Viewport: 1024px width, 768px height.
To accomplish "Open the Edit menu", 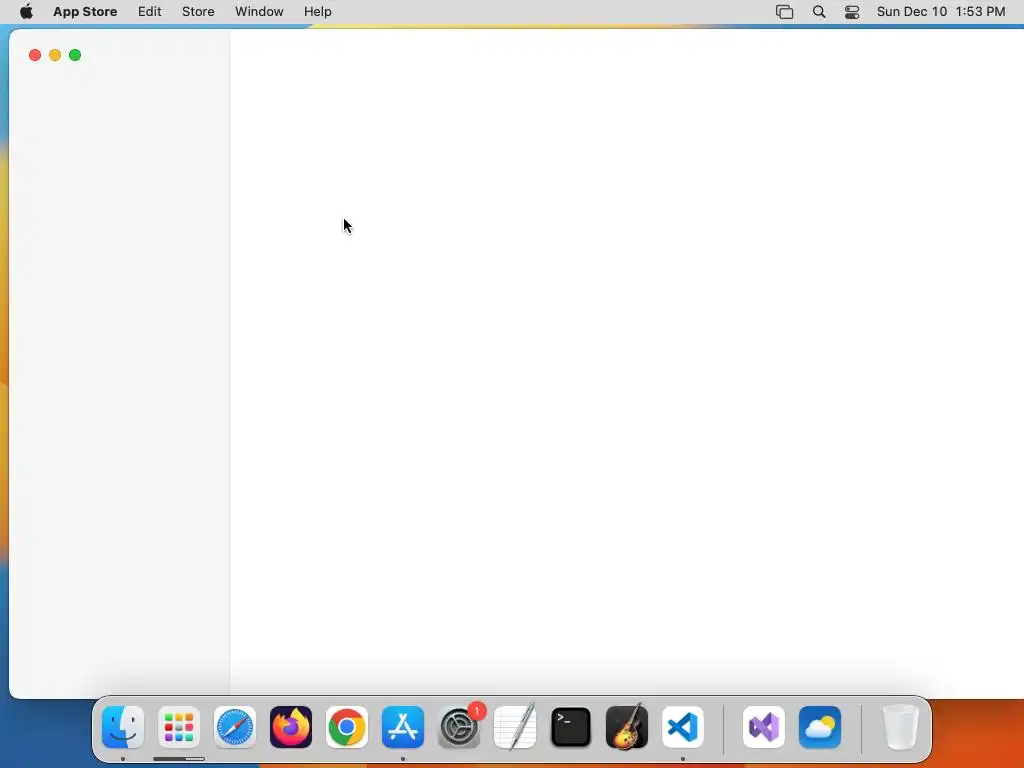I will tap(150, 12).
